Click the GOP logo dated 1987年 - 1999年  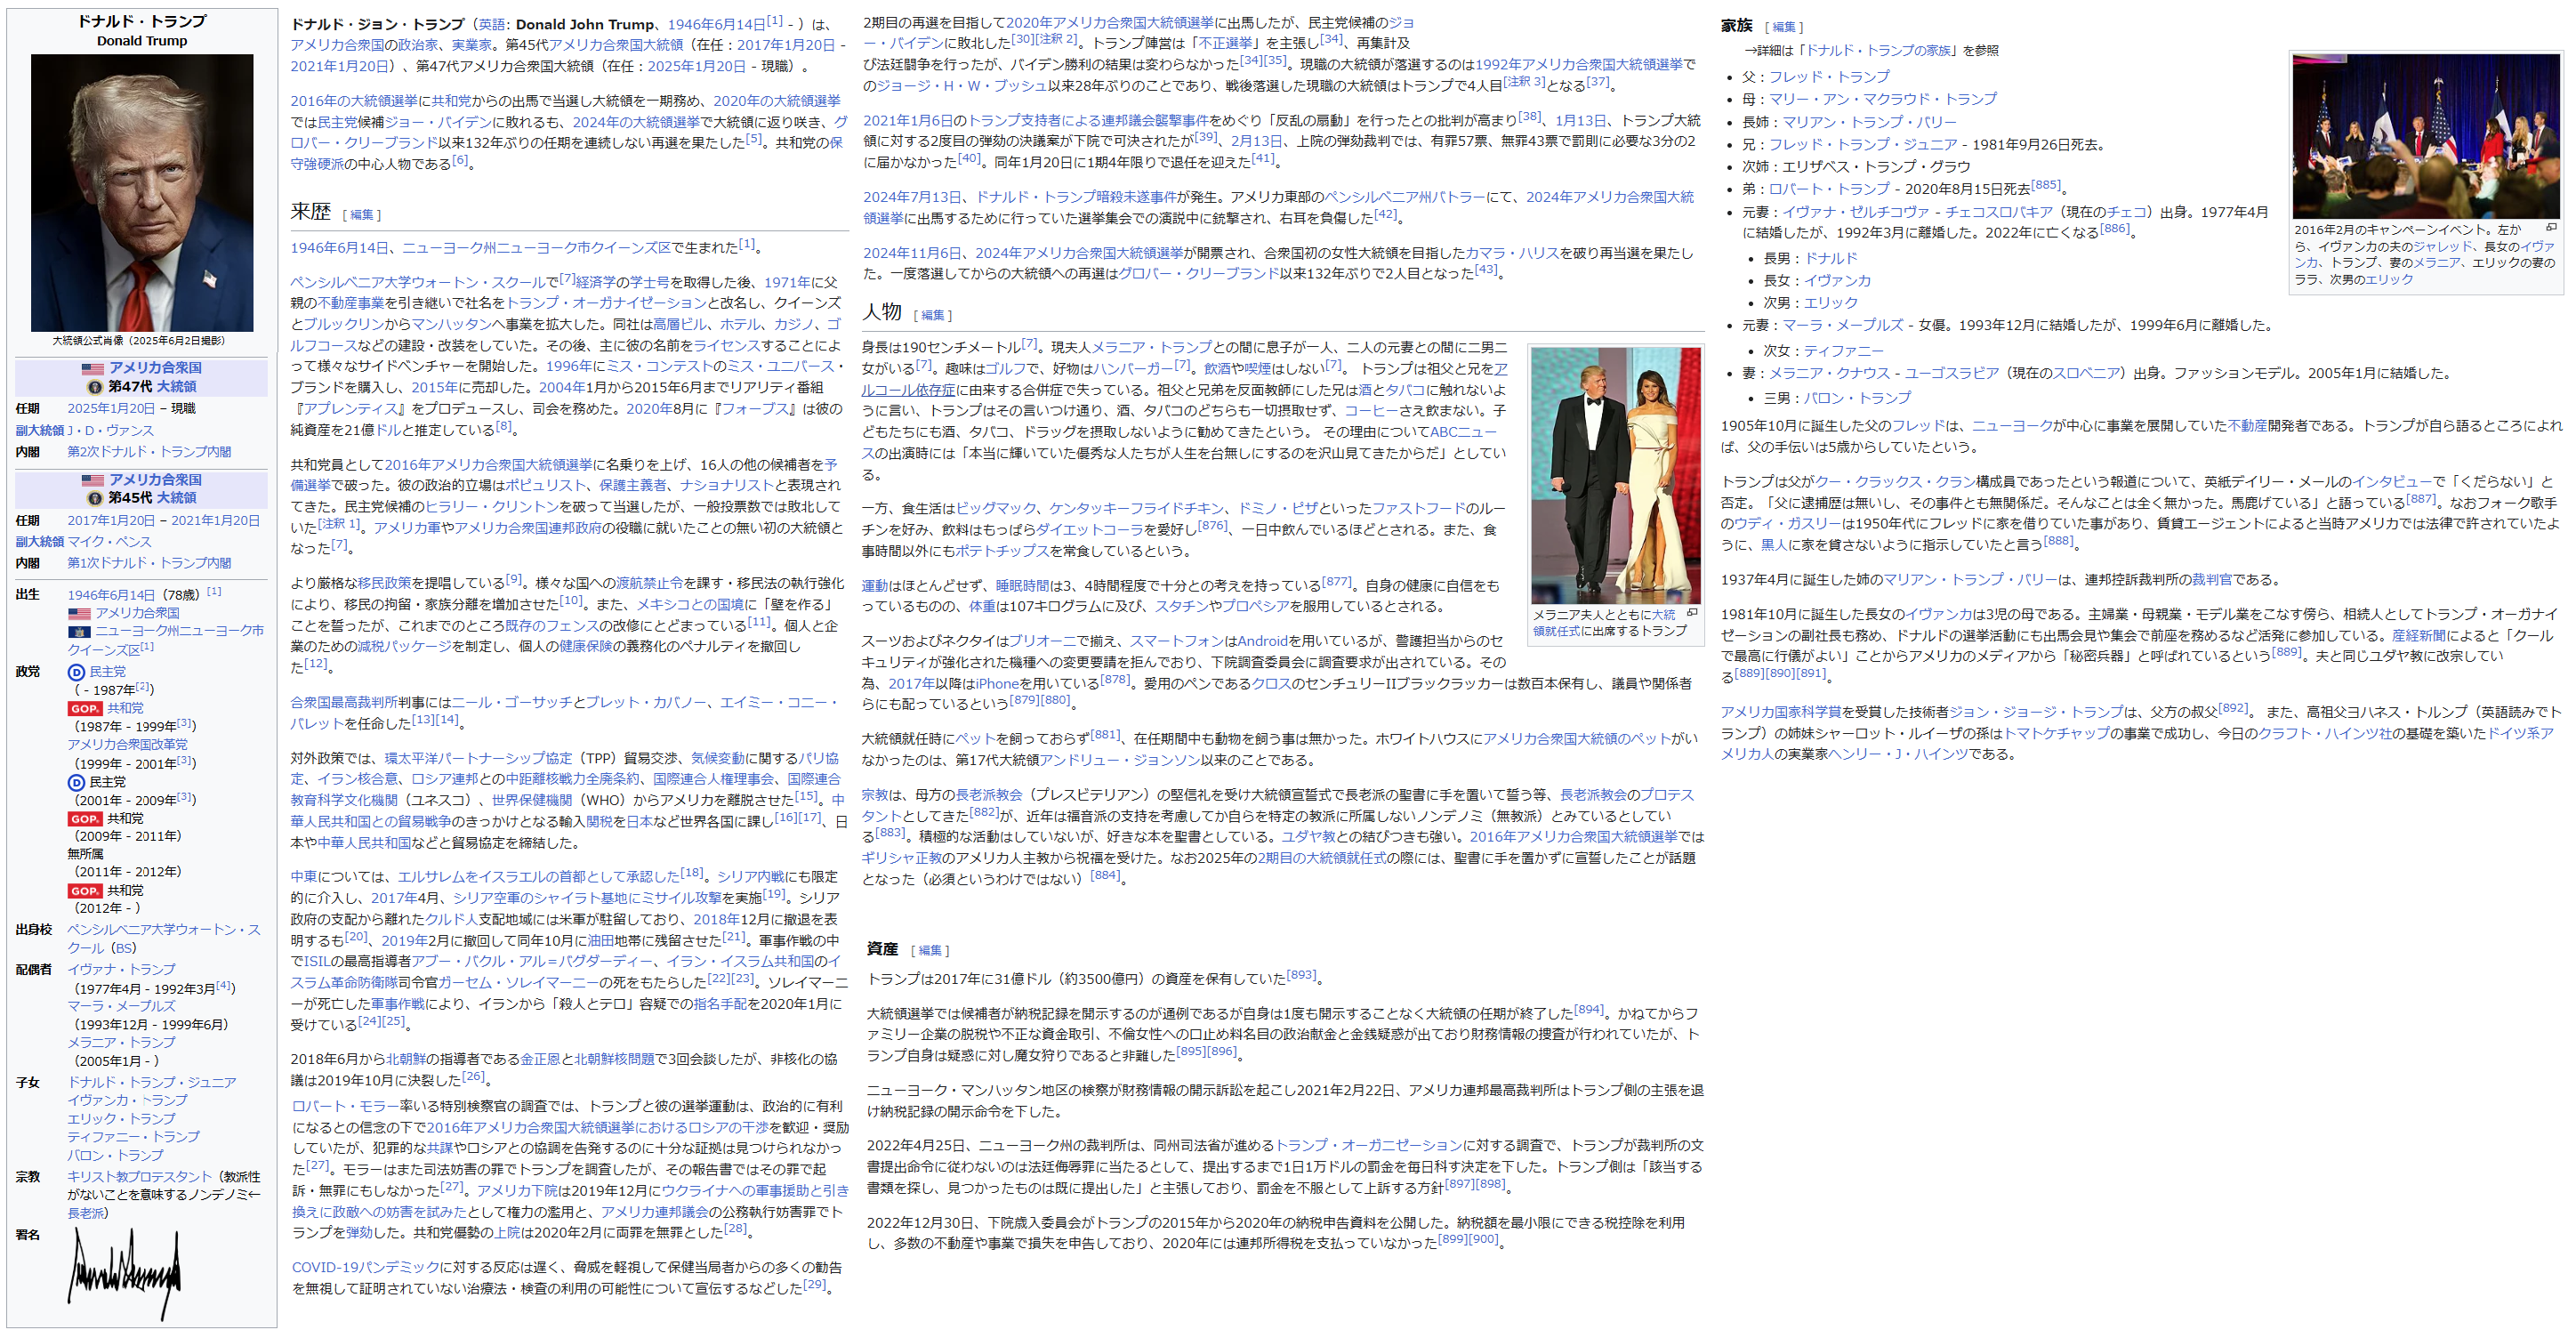(x=85, y=709)
